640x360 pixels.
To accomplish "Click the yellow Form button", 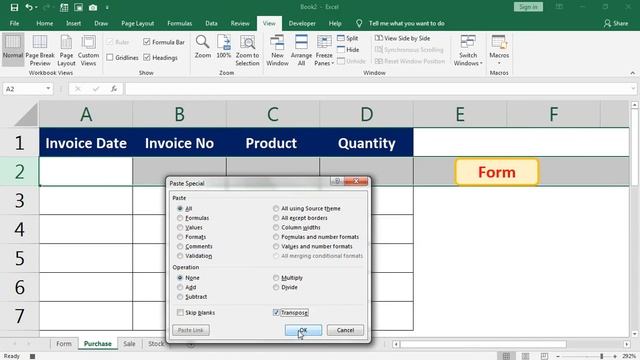I will point(497,172).
